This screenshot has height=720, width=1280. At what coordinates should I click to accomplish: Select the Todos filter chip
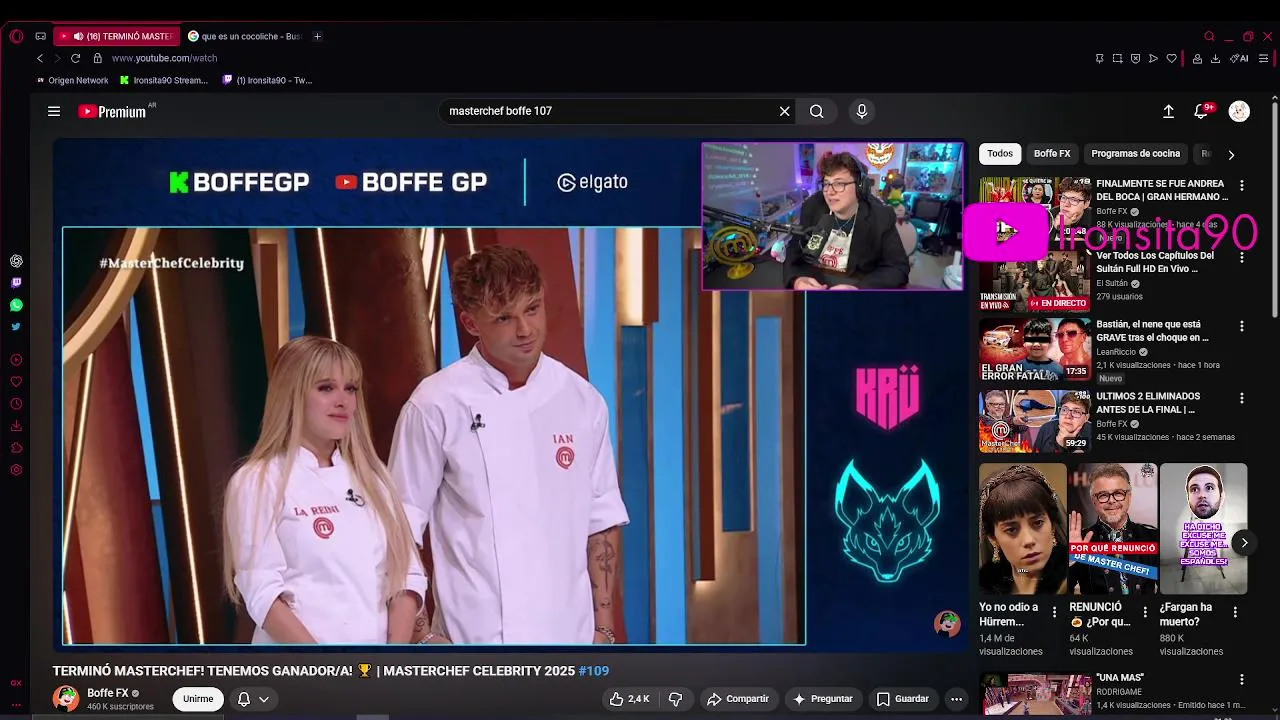point(1000,154)
